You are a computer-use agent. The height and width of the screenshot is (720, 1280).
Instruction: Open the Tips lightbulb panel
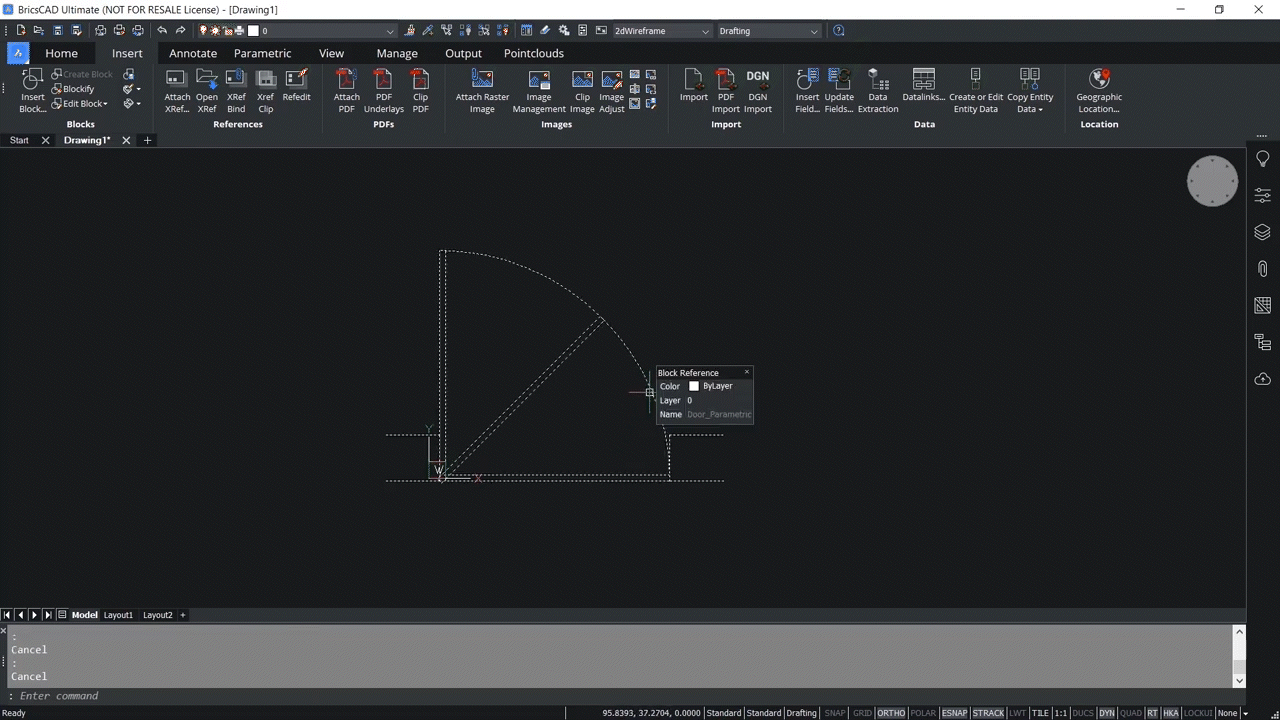click(1262, 159)
